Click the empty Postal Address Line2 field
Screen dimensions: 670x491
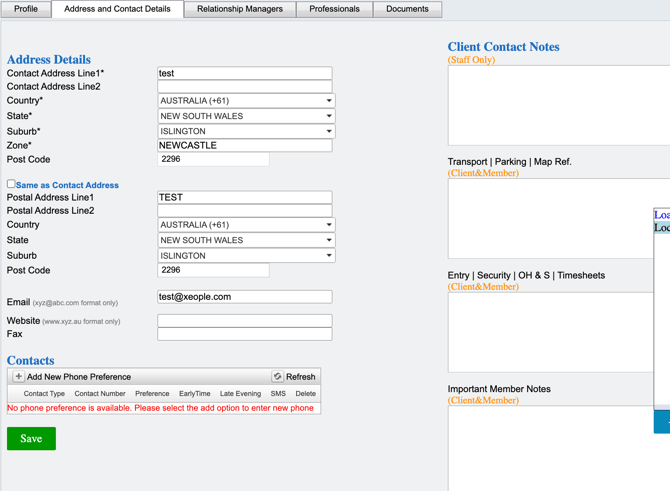tap(245, 211)
